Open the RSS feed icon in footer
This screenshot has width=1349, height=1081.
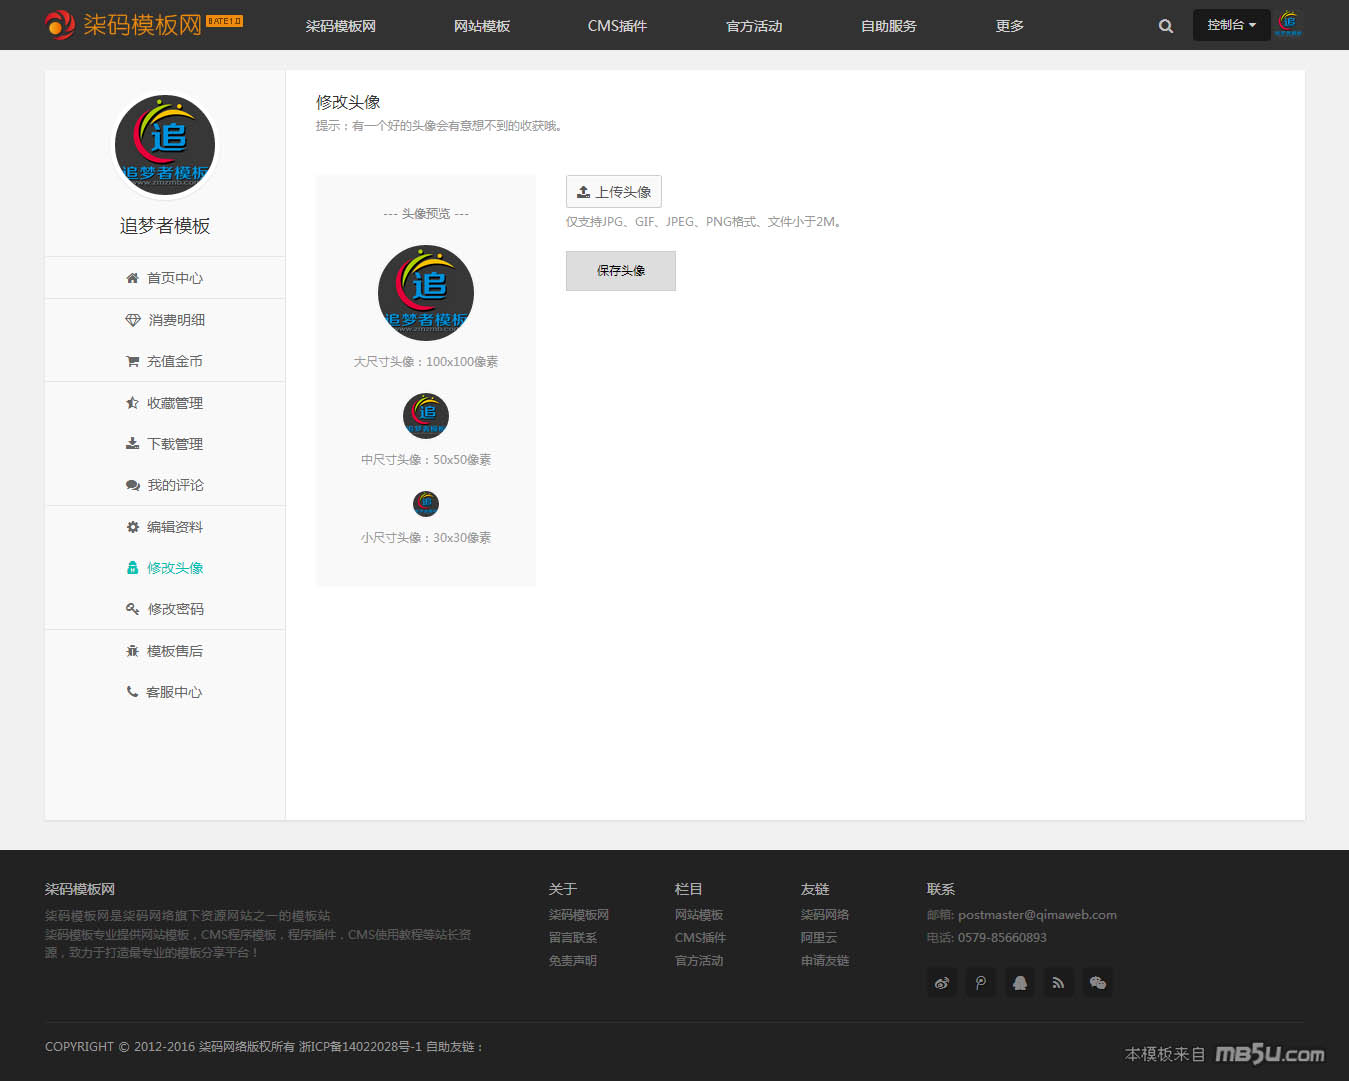coord(1058,983)
